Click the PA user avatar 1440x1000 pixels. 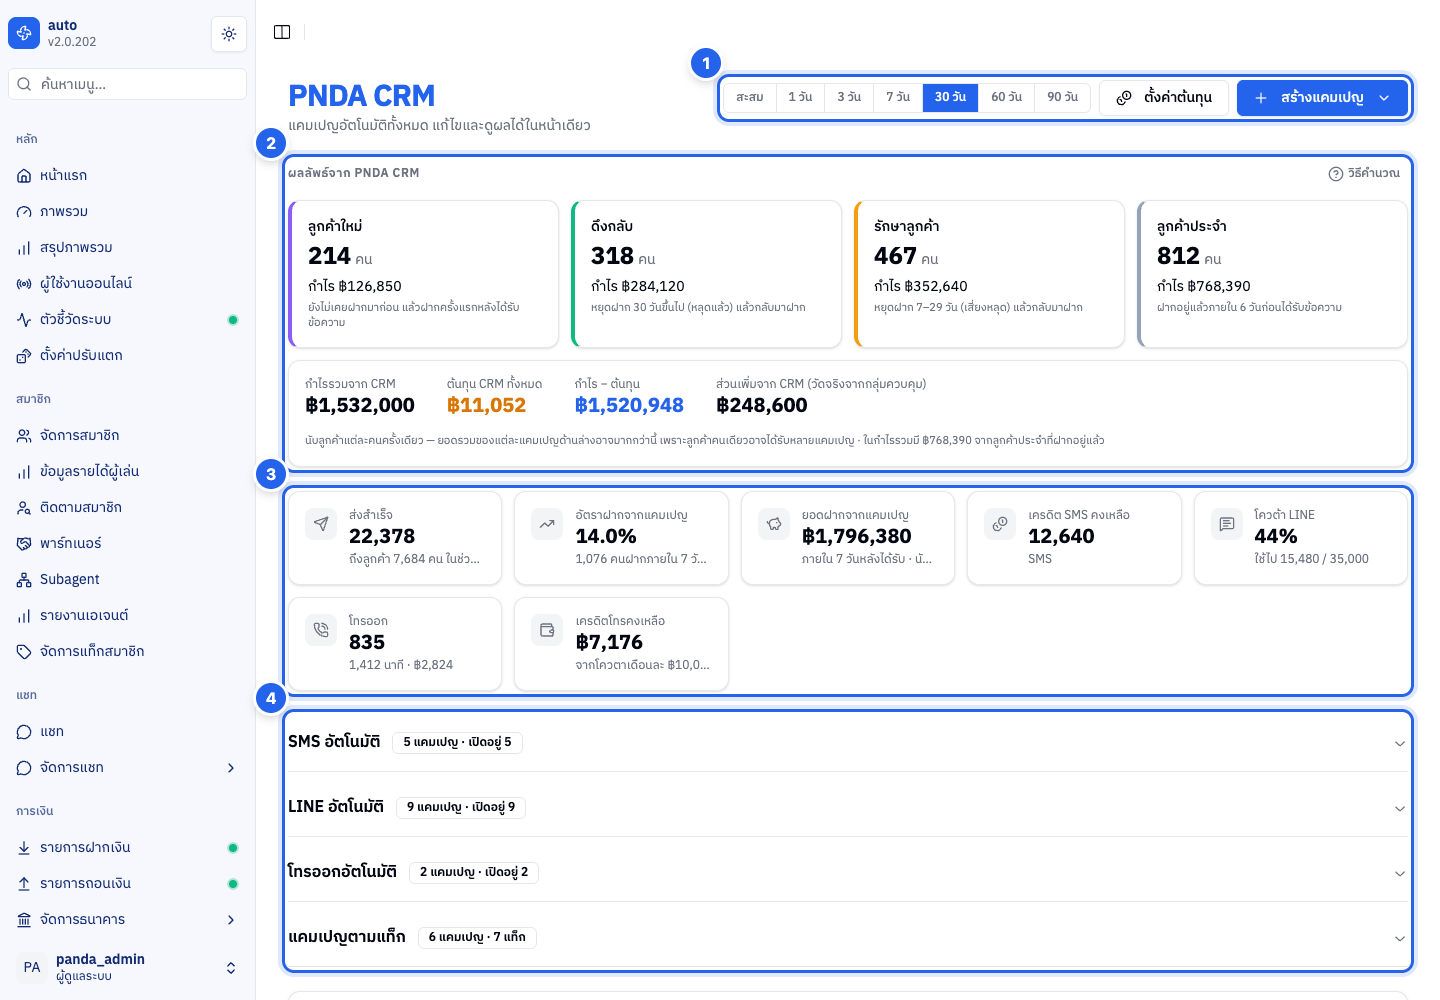[x=32, y=967]
